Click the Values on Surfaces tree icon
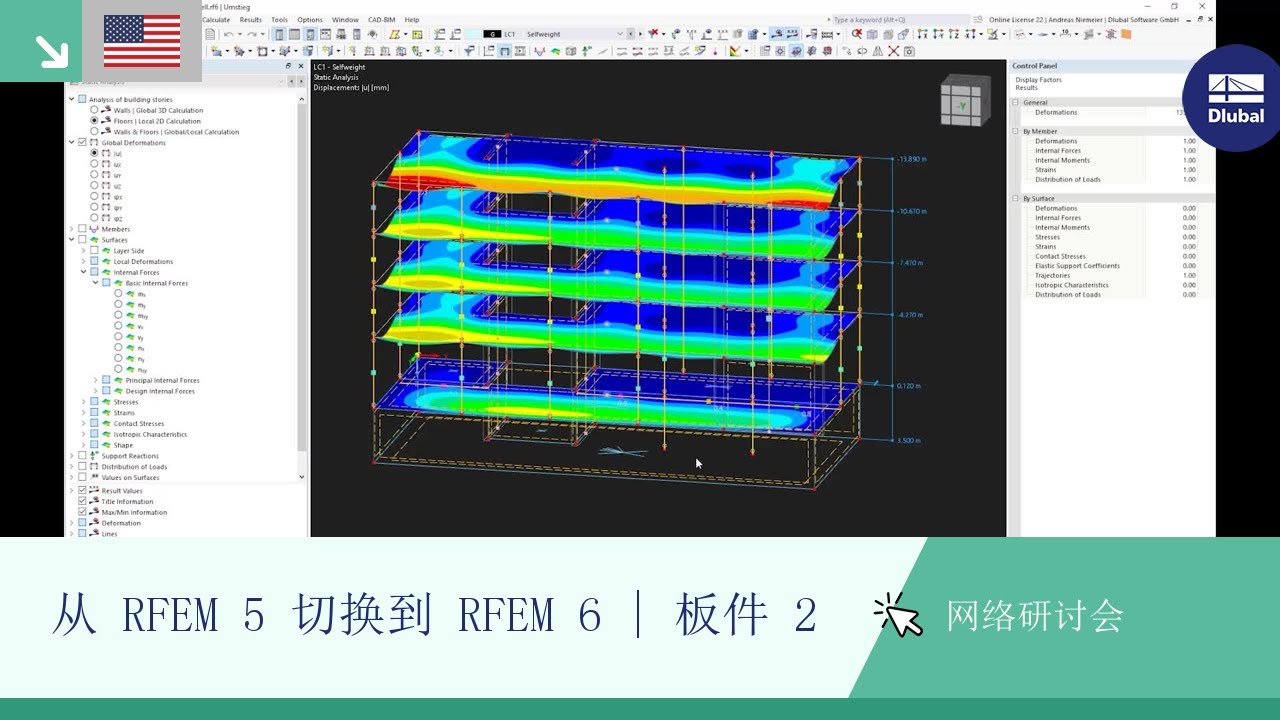The width and height of the screenshot is (1280, 720). (x=94, y=477)
